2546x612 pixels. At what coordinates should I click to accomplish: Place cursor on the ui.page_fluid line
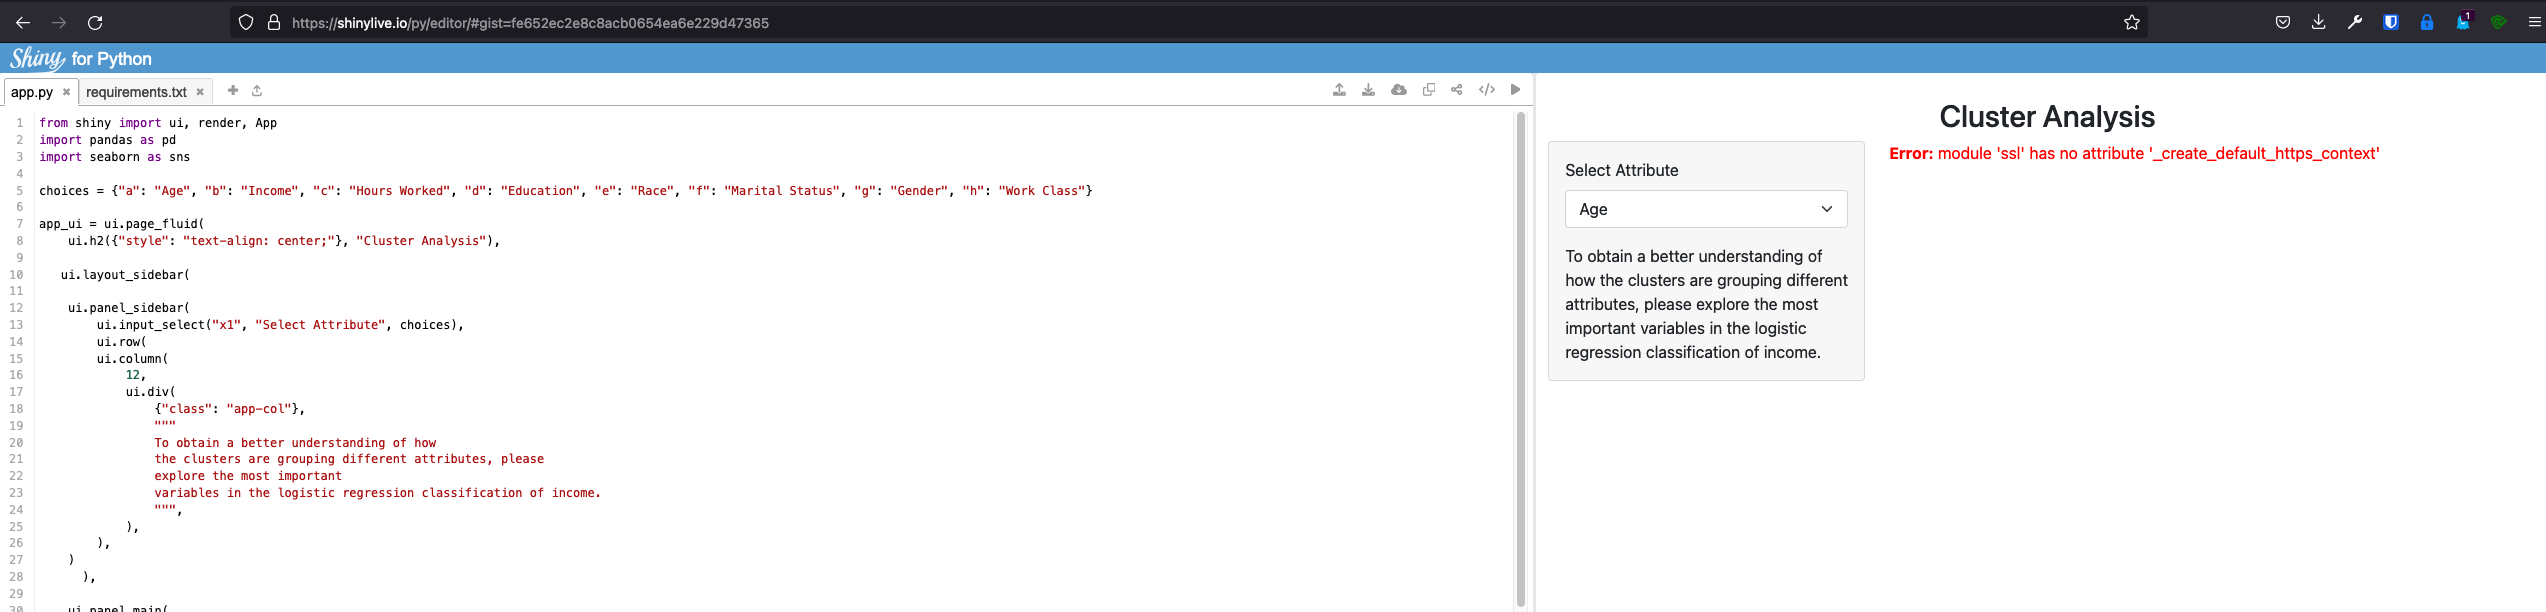(x=121, y=224)
